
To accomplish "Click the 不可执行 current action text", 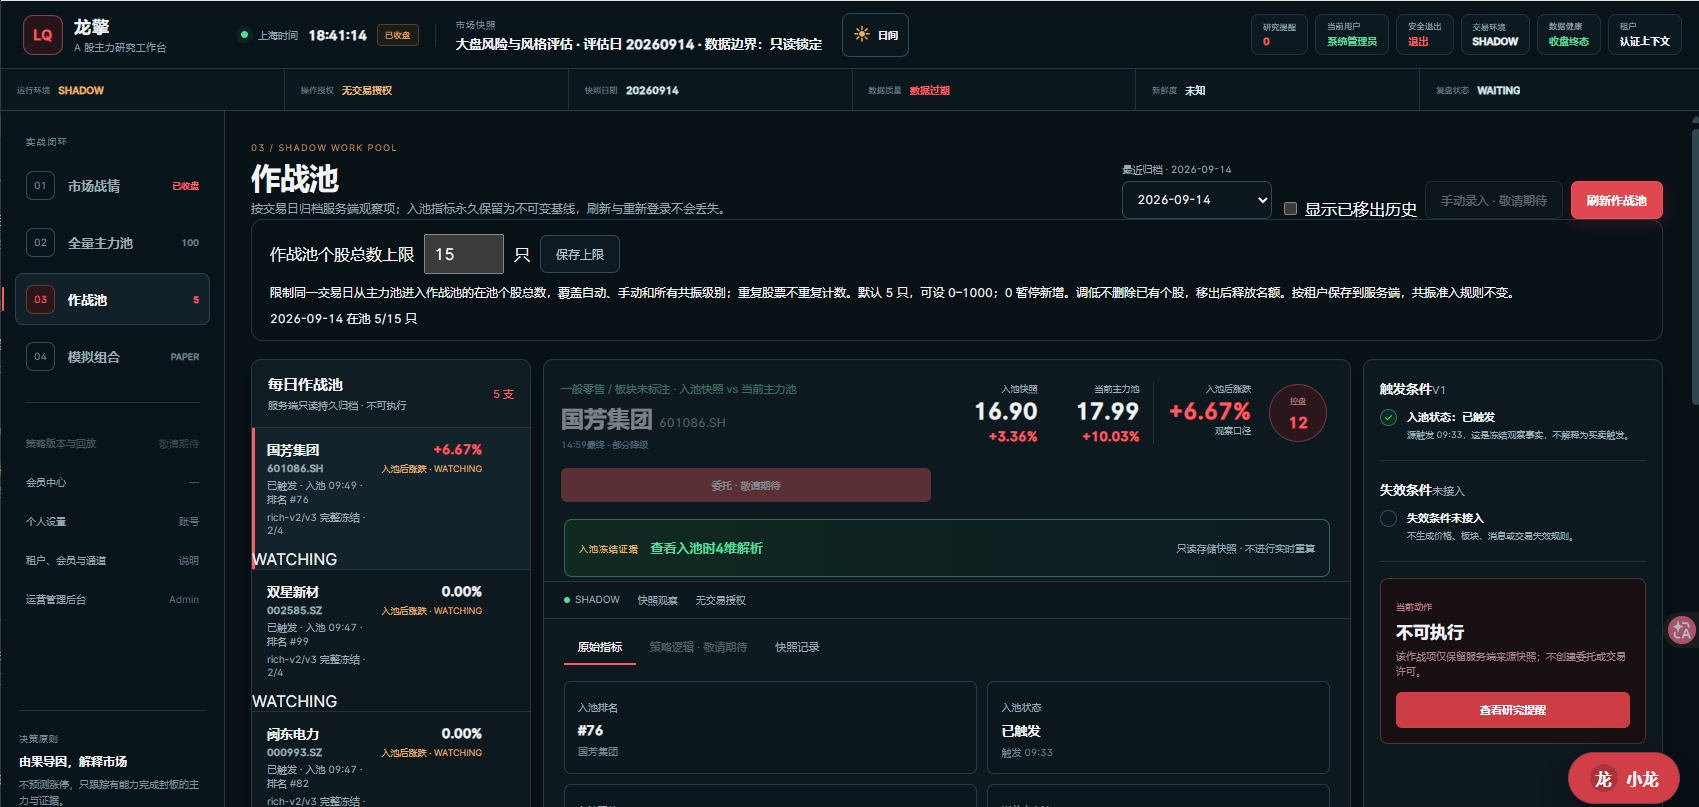I will pyautogui.click(x=1430, y=632).
